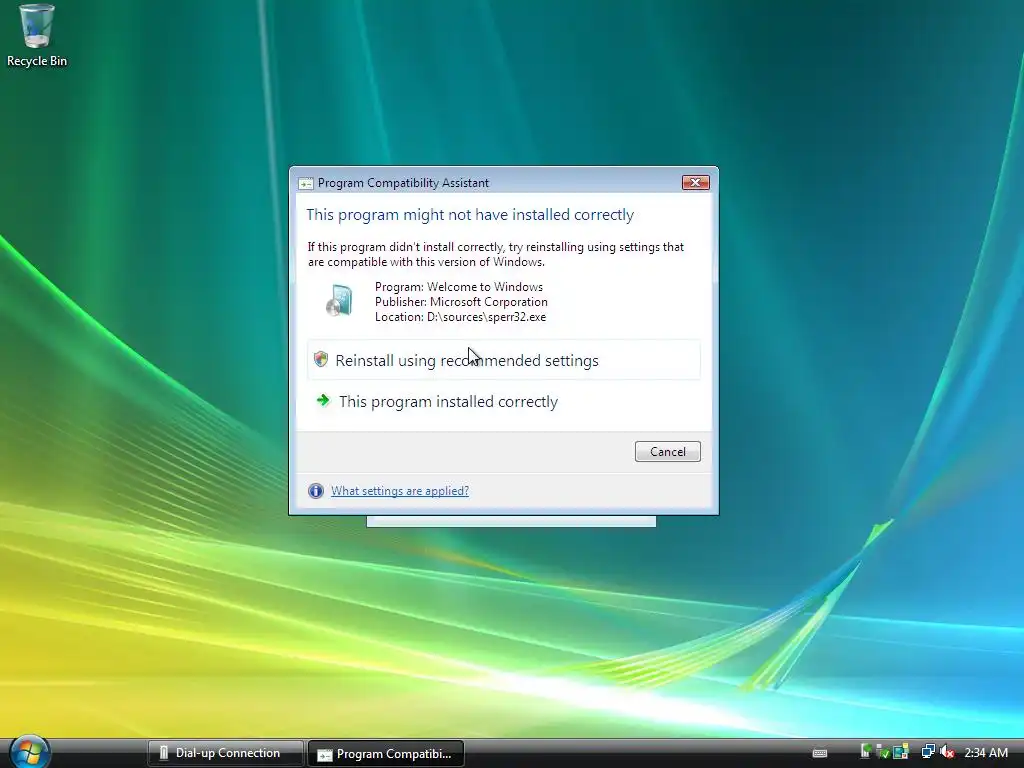Click the 'might not have installed correctly' heading
Image resolution: width=1024 pixels, height=768 pixels.
(470, 214)
